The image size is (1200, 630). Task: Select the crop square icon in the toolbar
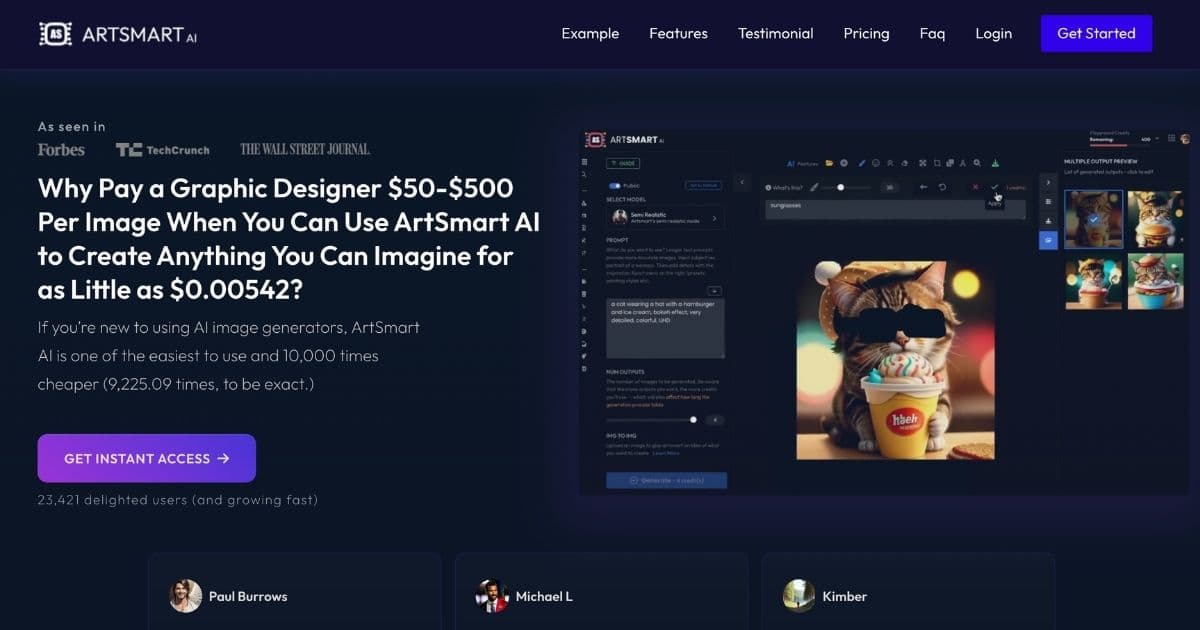[x=936, y=163]
